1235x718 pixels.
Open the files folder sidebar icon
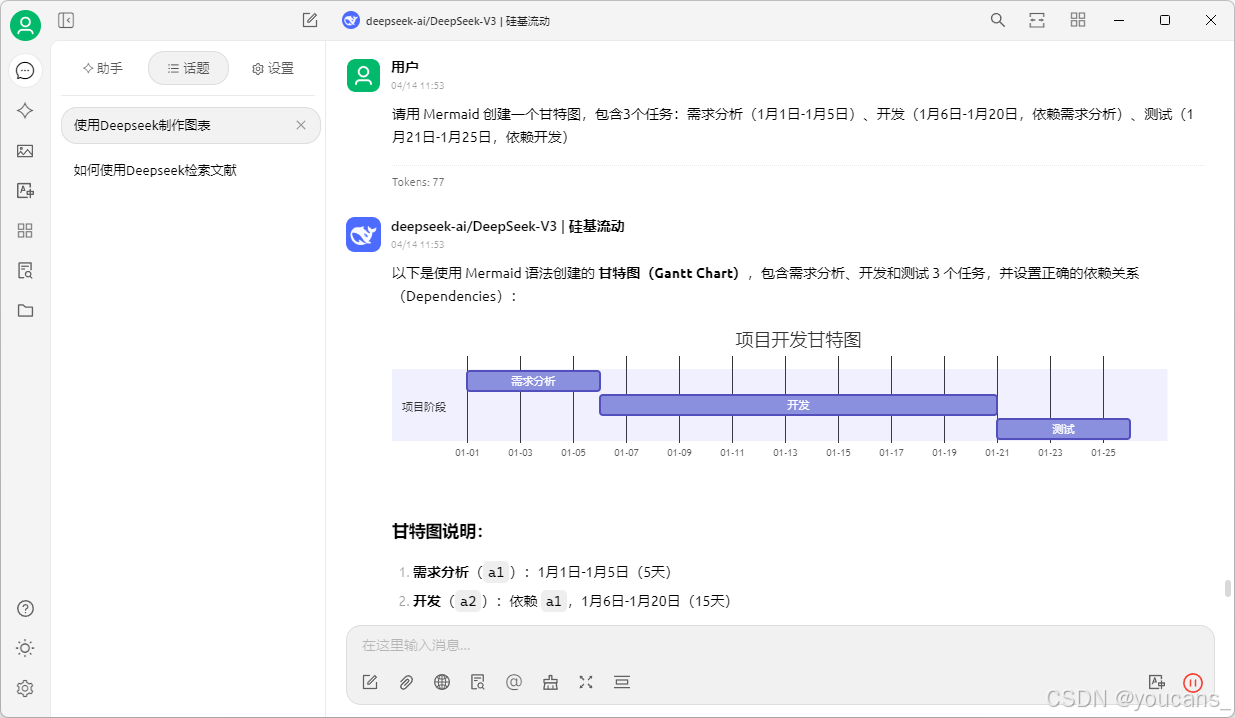25,311
